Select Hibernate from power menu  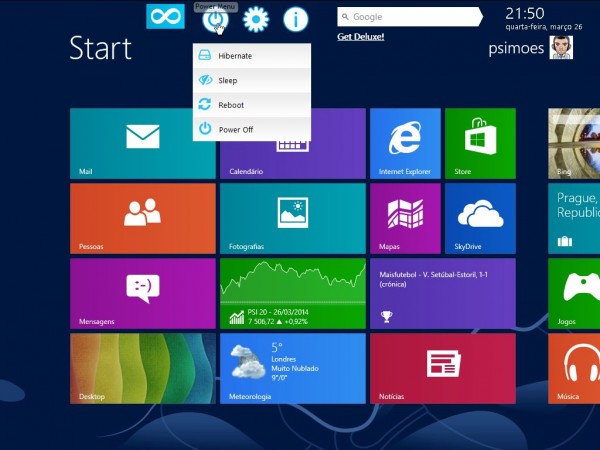click(252, 56)
